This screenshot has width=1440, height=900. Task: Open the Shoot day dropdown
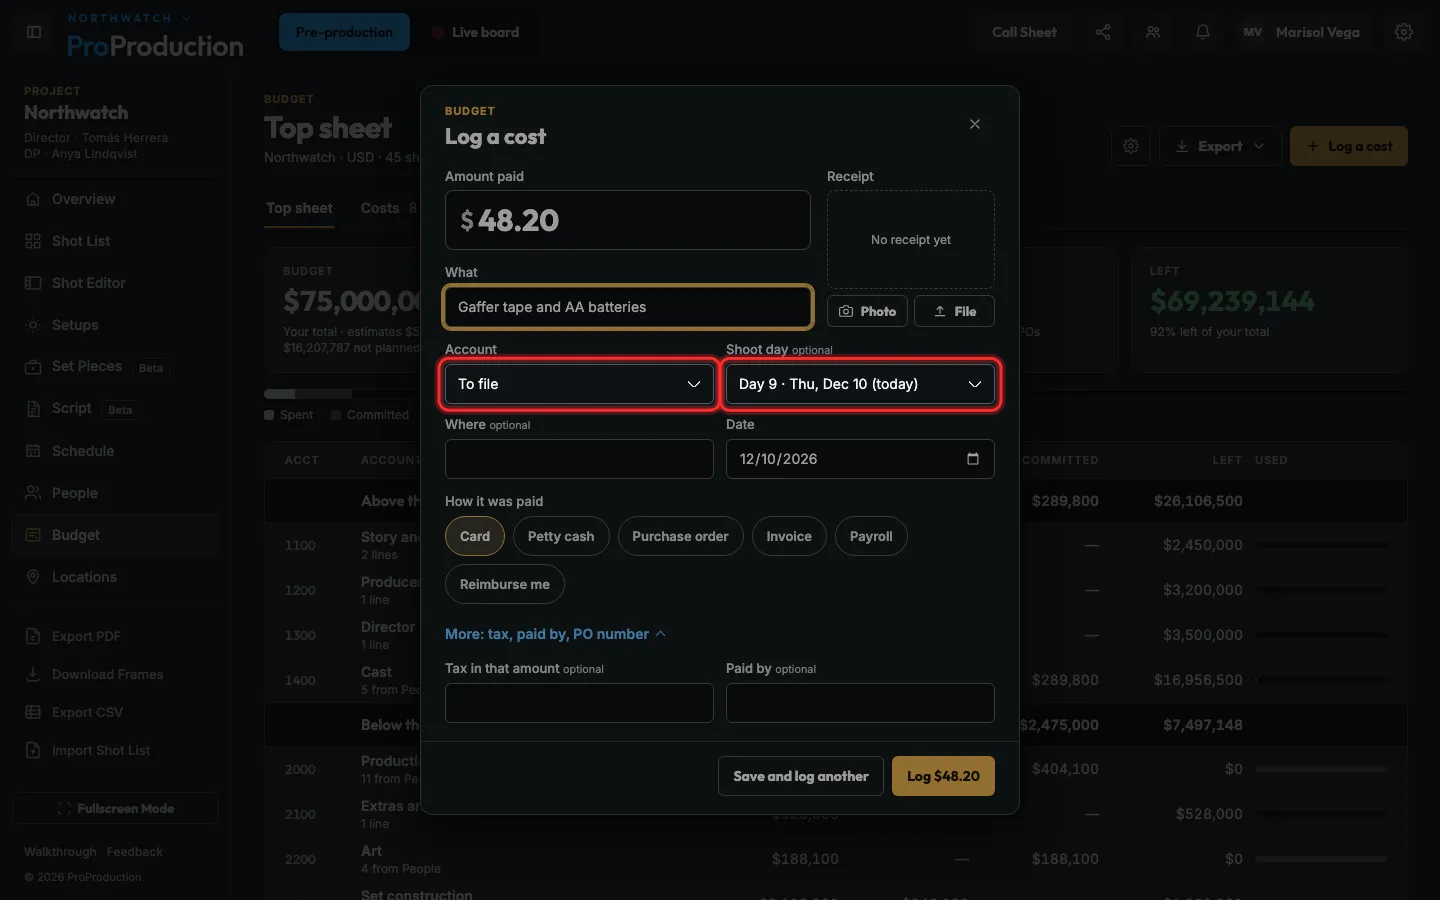[x=860, y=384]
